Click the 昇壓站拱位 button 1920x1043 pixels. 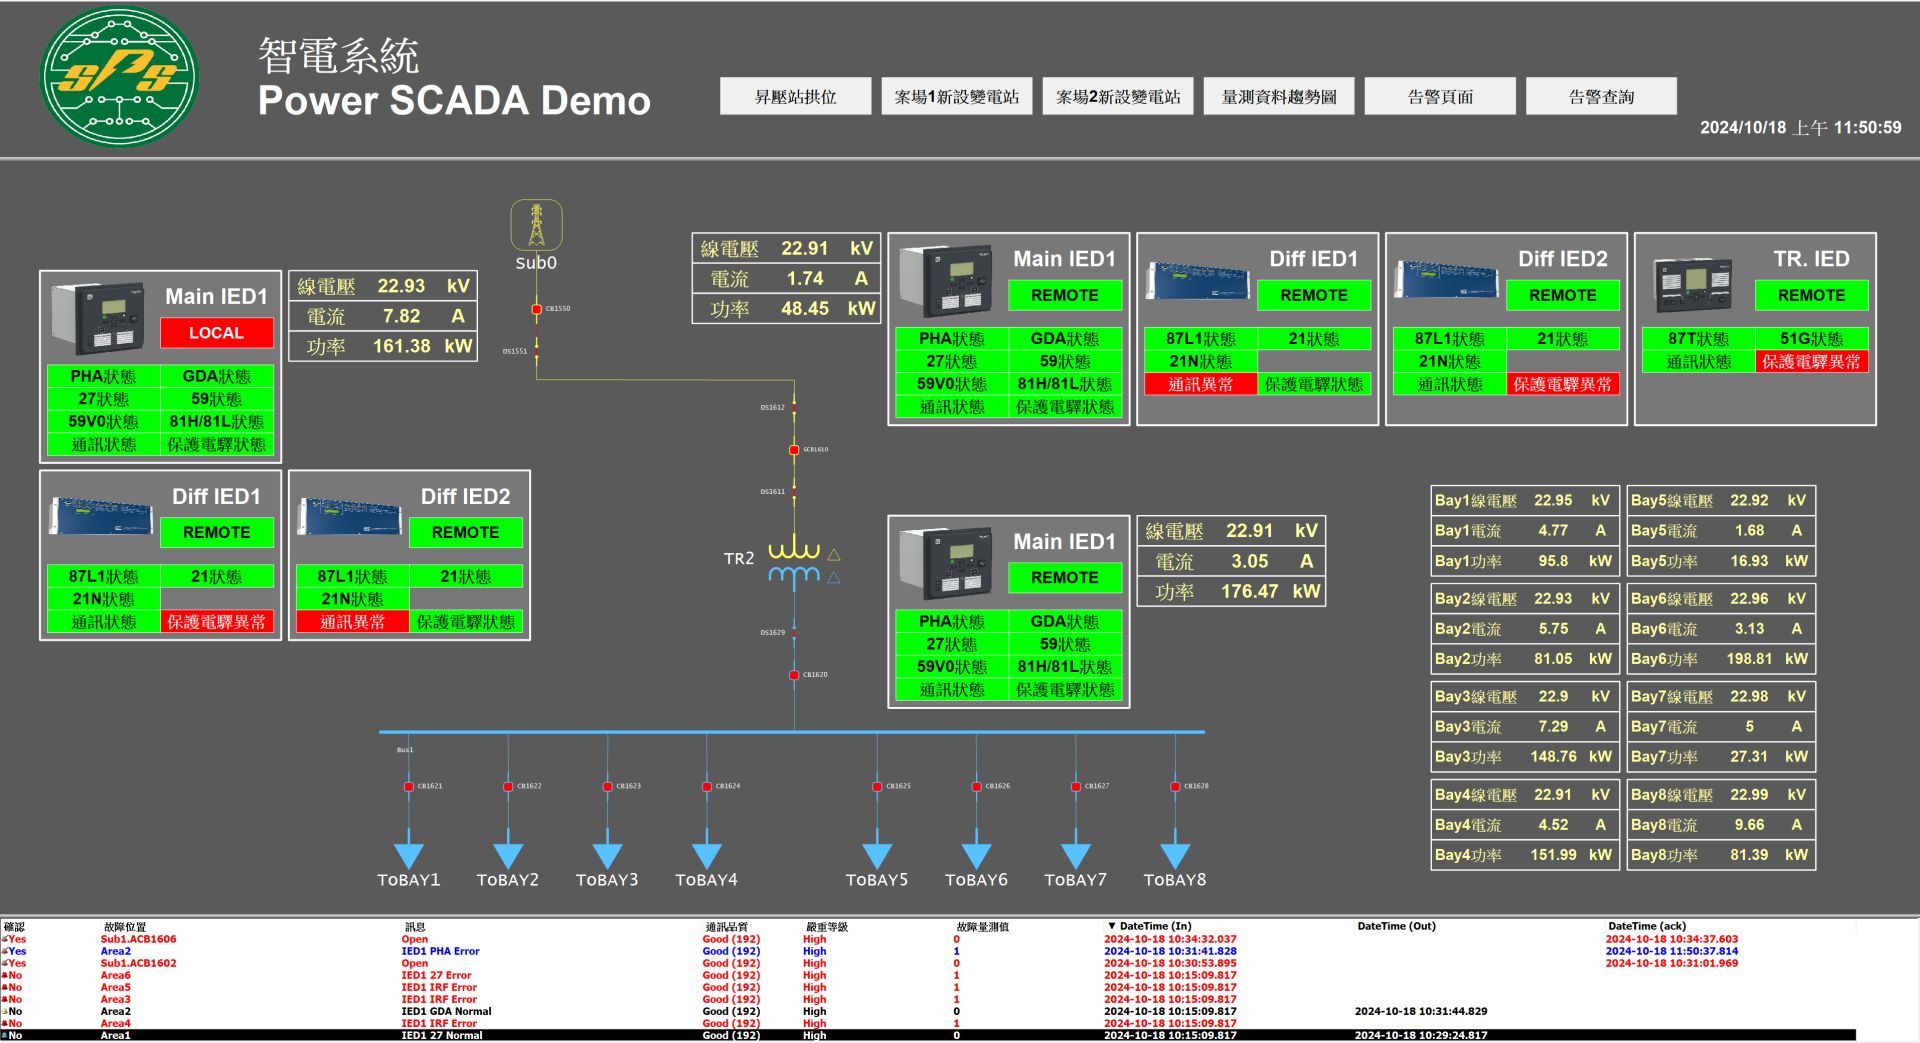click(795, 96)
